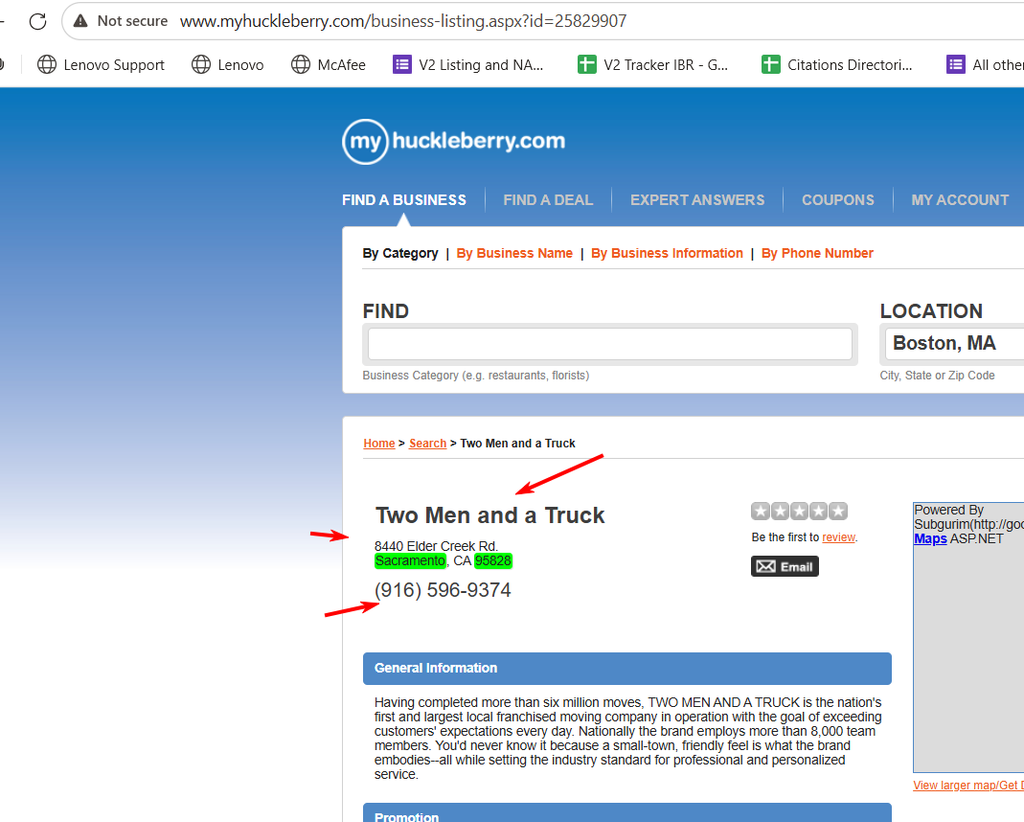Focus the FIND business category field

pyautogui.click(x=610, y=344)
